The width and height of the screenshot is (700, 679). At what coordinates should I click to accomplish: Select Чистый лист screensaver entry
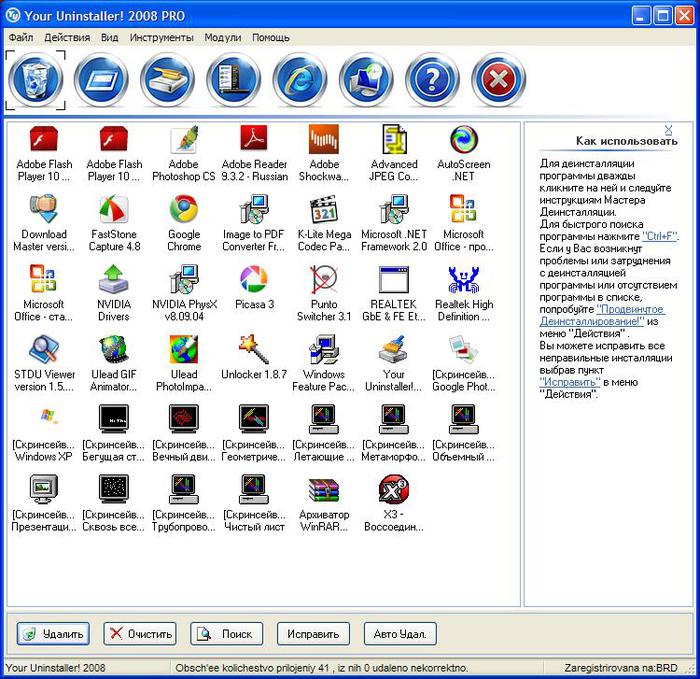[x=254, y=504]
